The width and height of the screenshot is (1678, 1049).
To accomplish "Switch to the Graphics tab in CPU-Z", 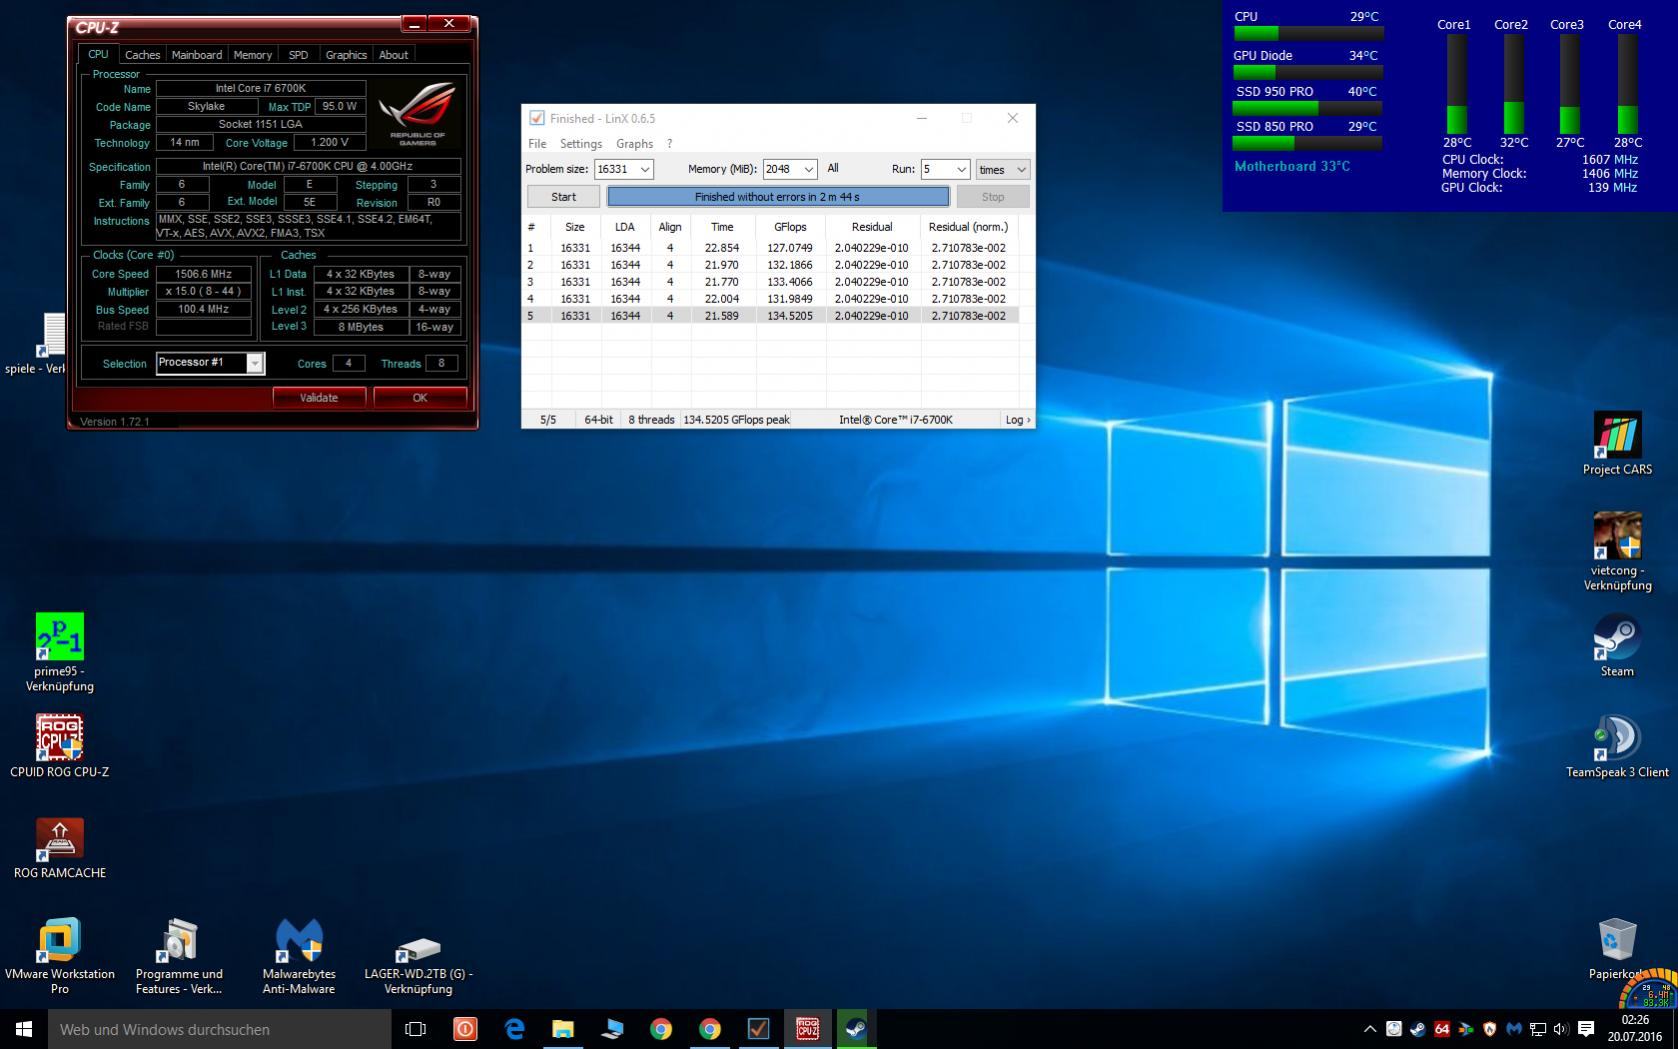I will 346,55.
